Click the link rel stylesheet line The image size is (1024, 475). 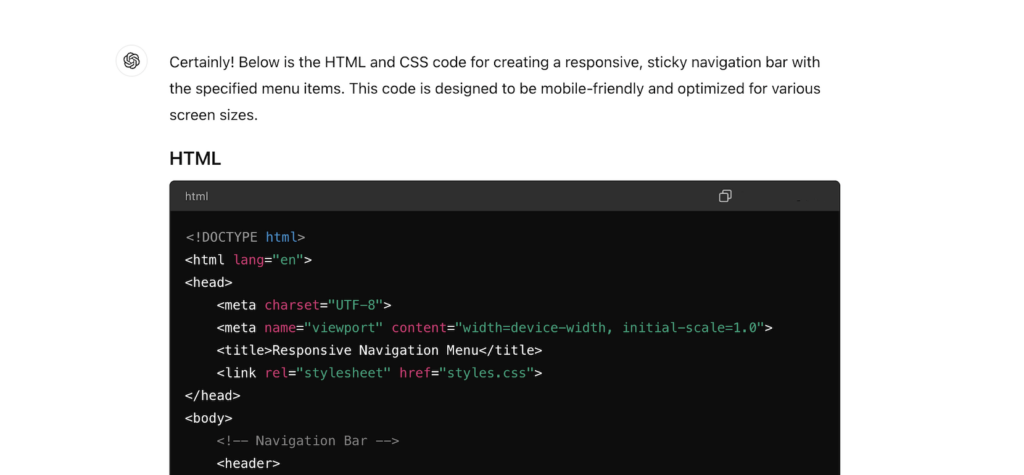click(x=379, y=373)
